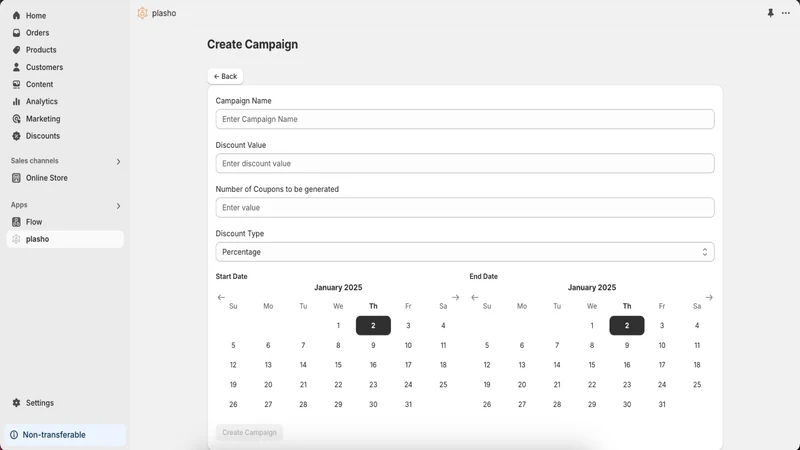Click the Settings gear icon
The height and width of the screenshot is (450, 800).
coord(16,403)
